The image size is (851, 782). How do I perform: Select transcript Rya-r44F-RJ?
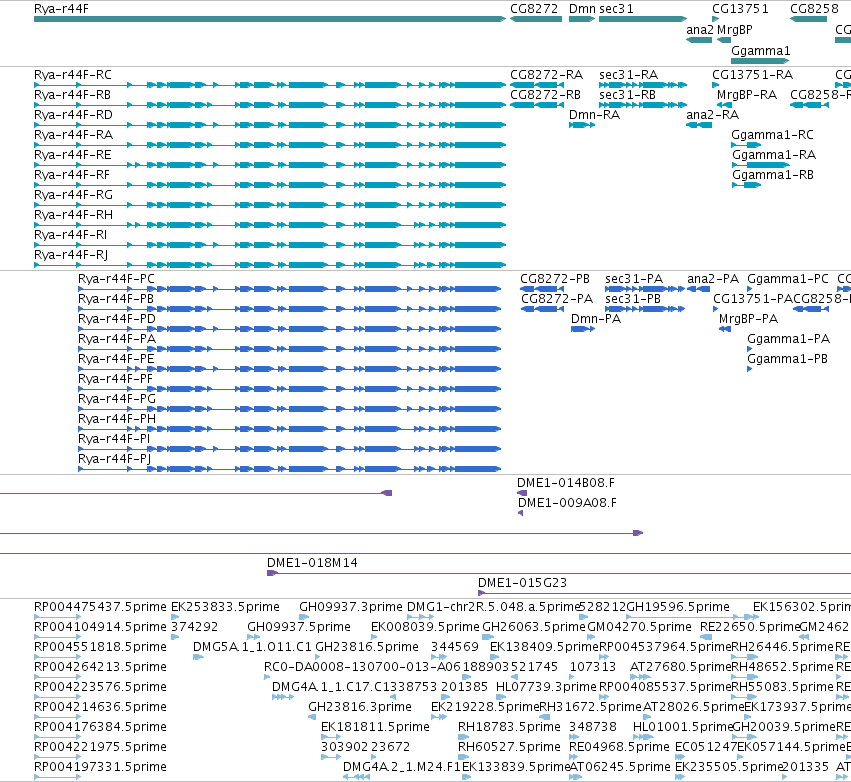coord(270,265)
